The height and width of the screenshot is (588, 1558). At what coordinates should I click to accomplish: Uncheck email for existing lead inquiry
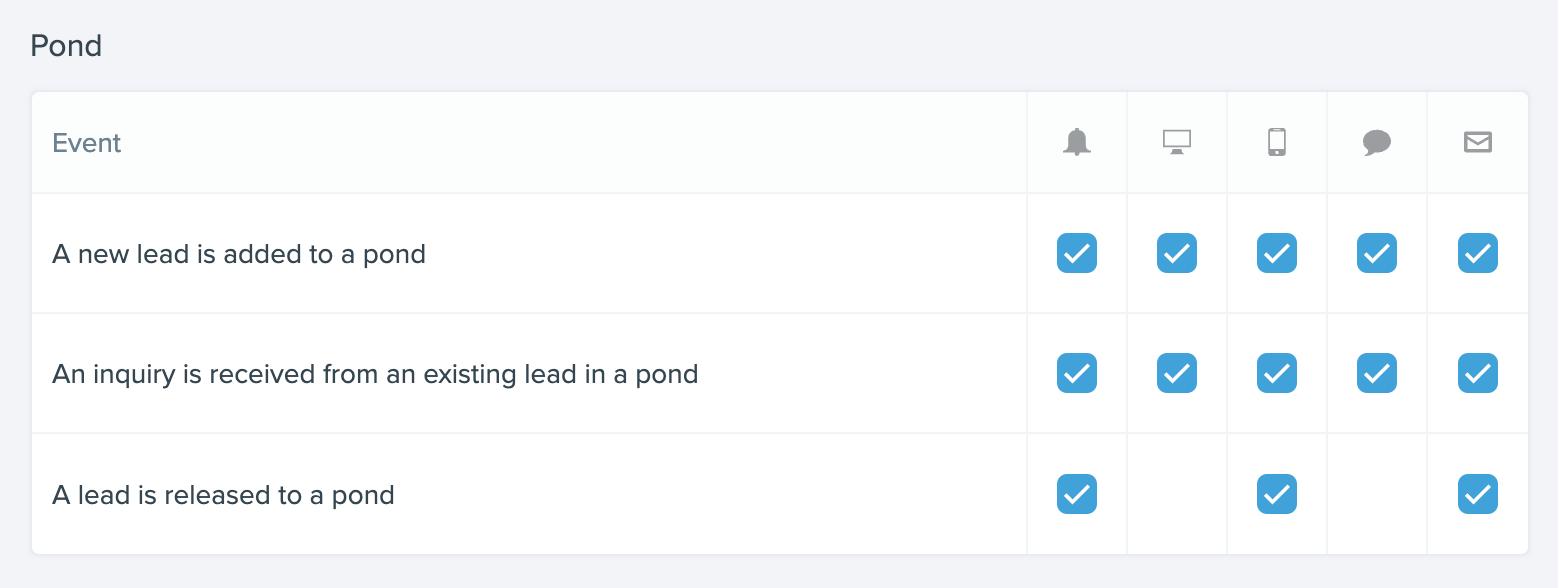tap(1478, 373)
